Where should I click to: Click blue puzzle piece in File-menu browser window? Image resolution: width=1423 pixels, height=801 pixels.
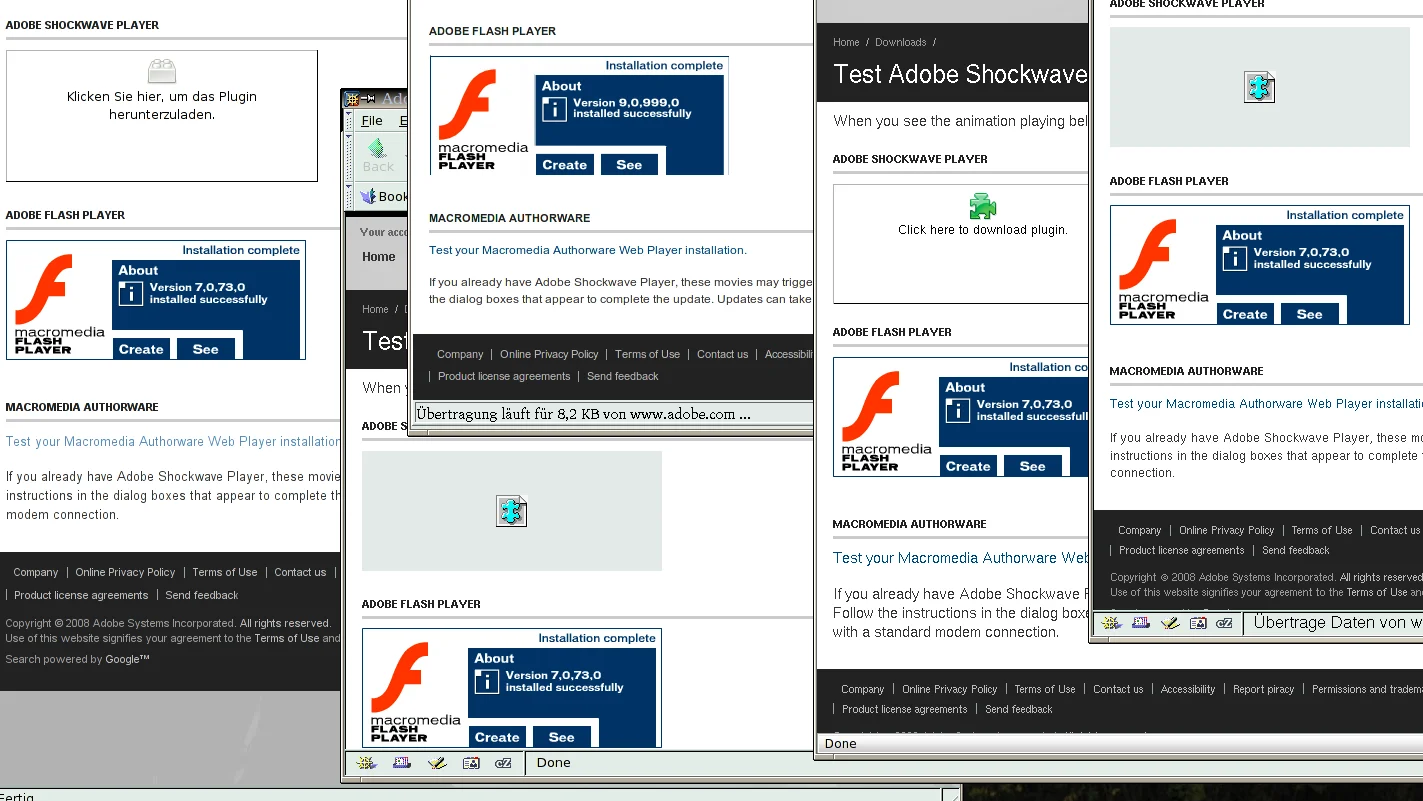[511, 511]
